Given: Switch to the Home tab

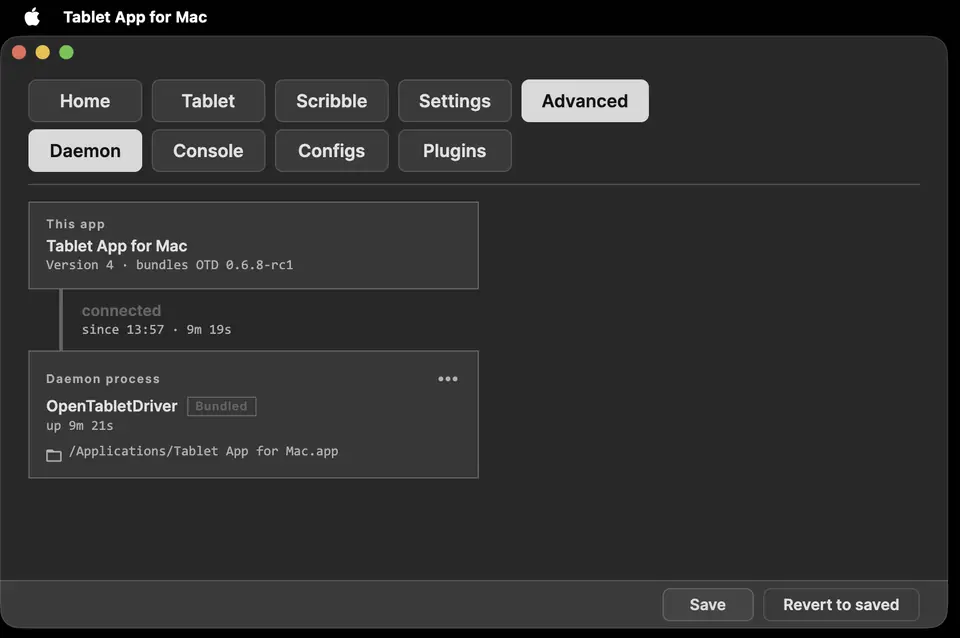Looking at the screenshot, I should tap(85, 101).
